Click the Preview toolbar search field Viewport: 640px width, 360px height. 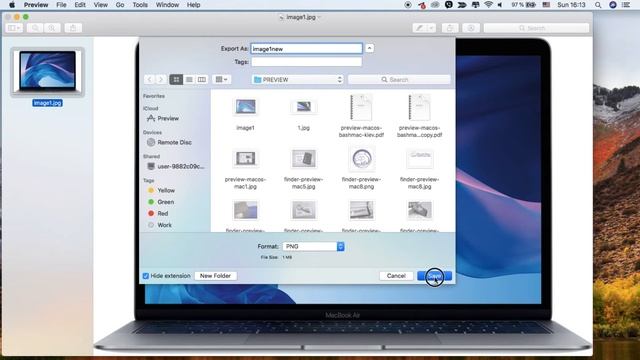click(536, 28)
